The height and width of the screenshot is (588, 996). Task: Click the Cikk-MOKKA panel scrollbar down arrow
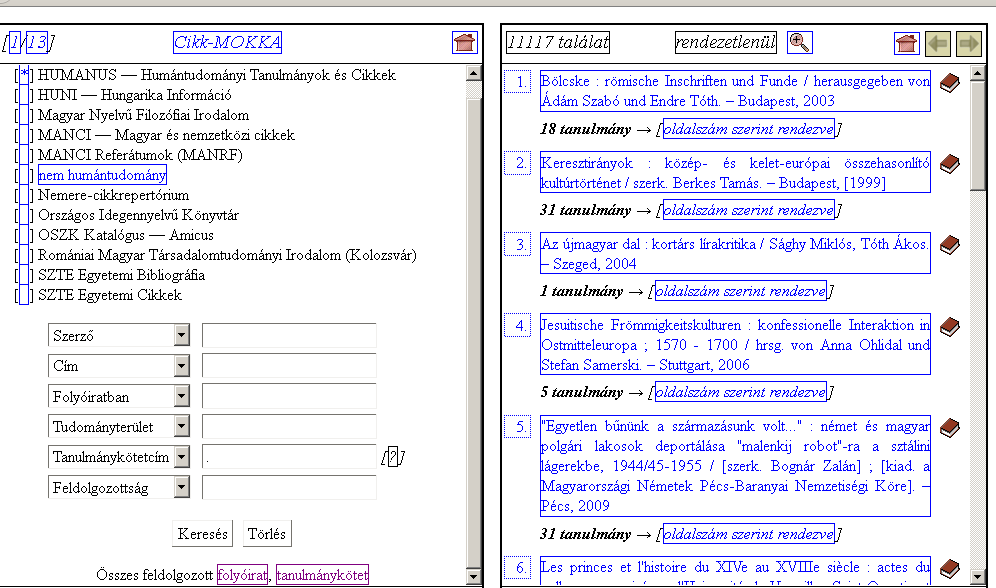(x=473, y=577)
